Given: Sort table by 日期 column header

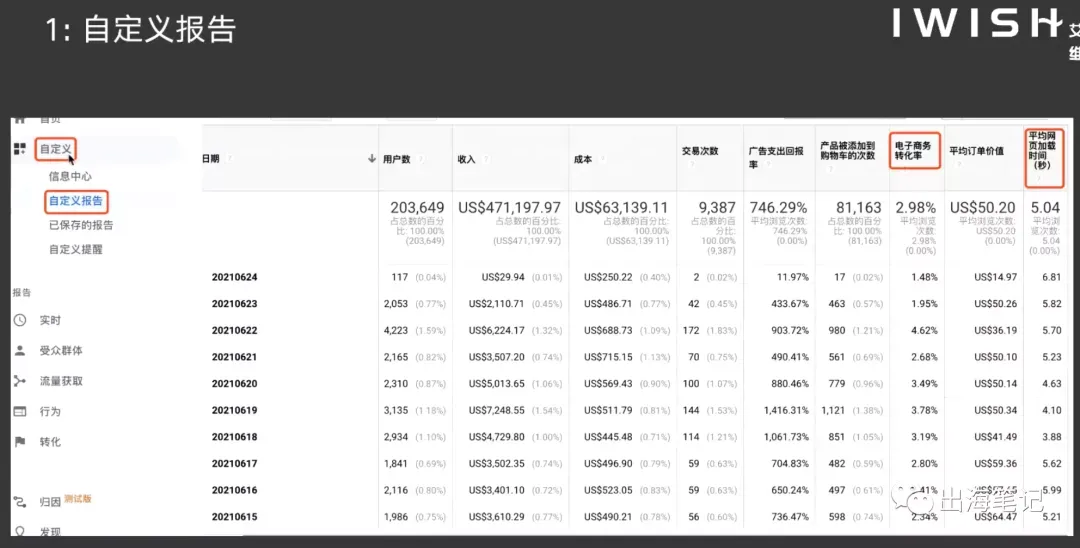Looking at the screenshot, I should pyautogui.click(x=211, y=159).
